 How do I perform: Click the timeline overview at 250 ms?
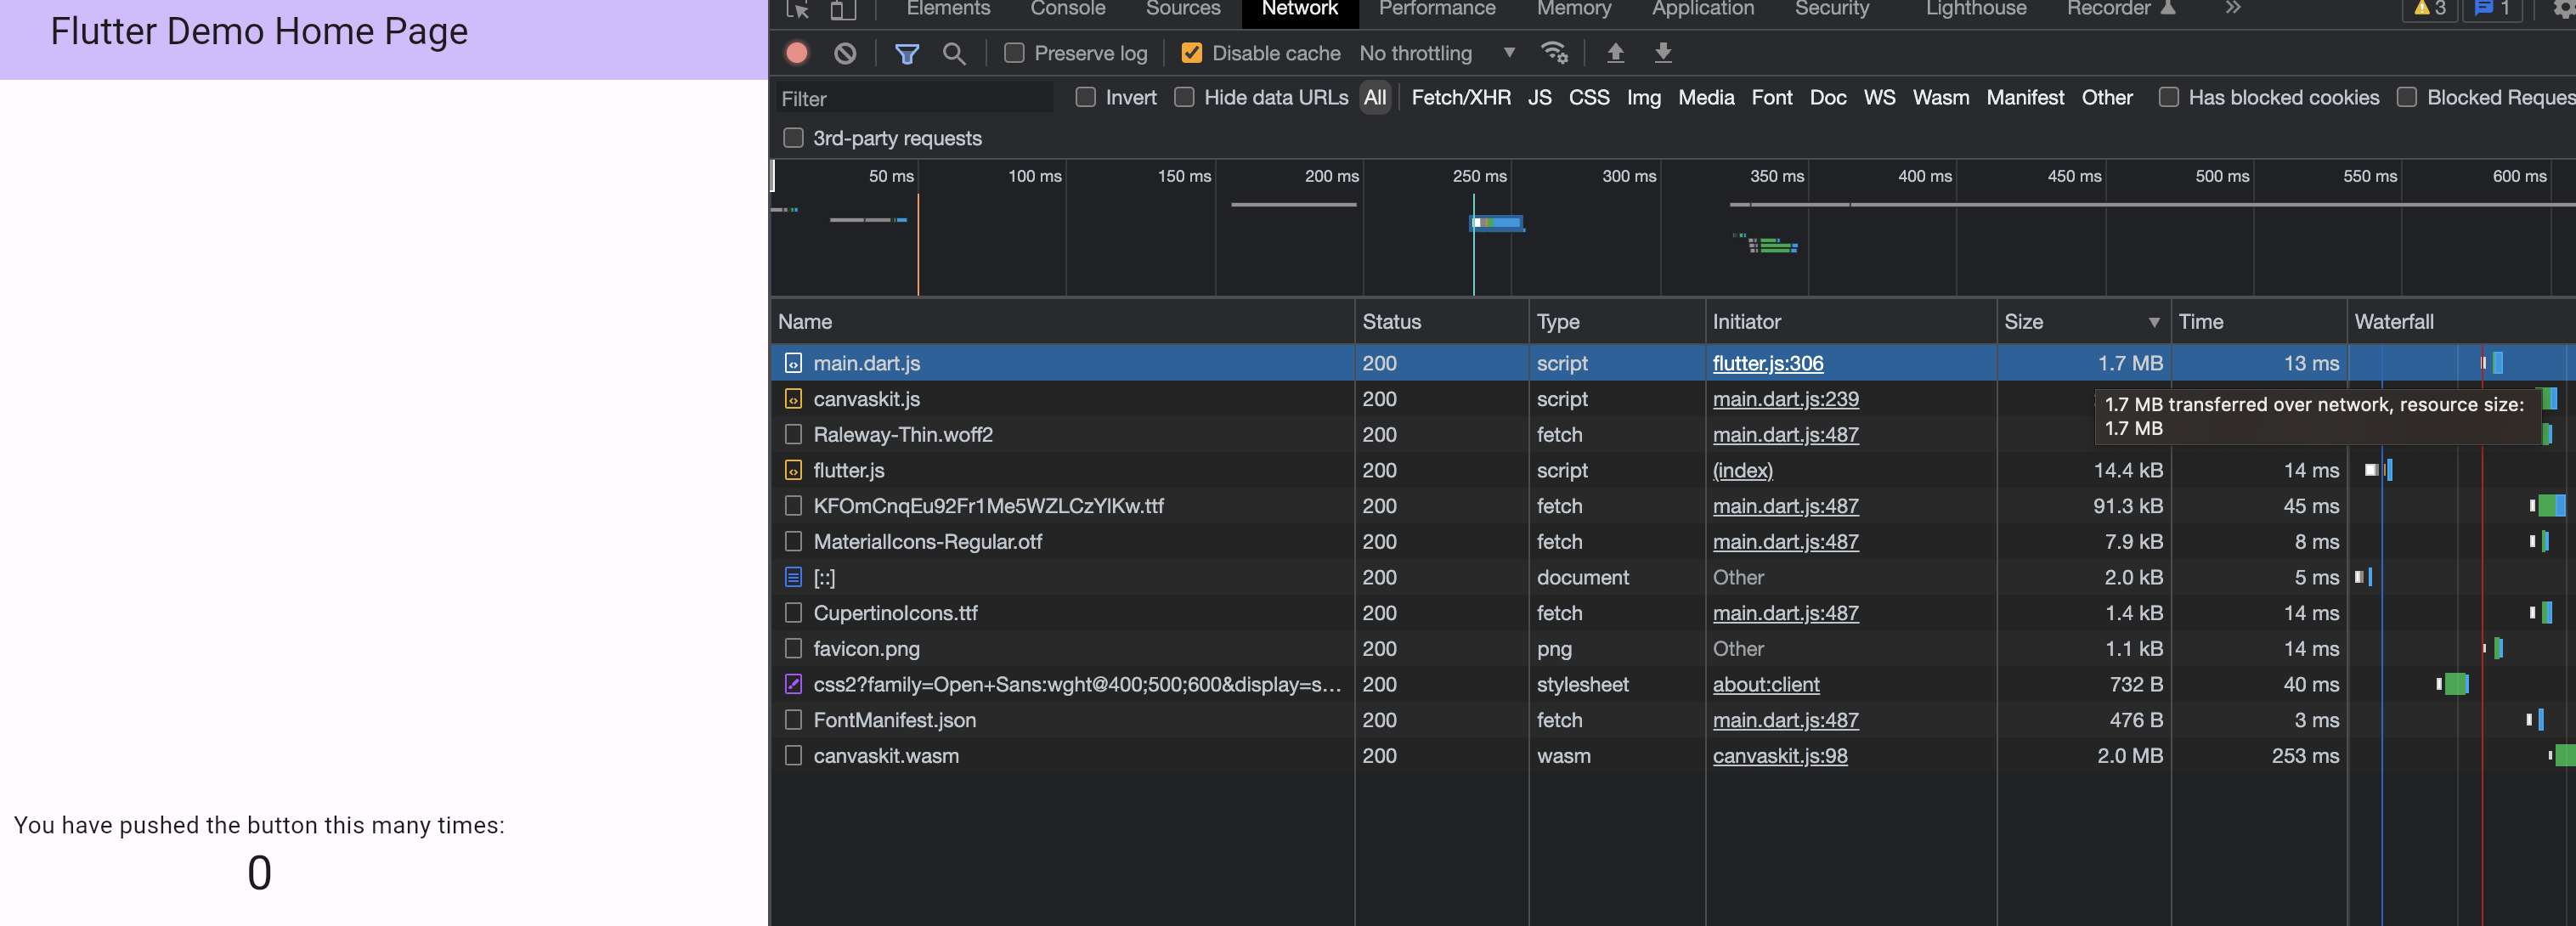point(1478,177)
